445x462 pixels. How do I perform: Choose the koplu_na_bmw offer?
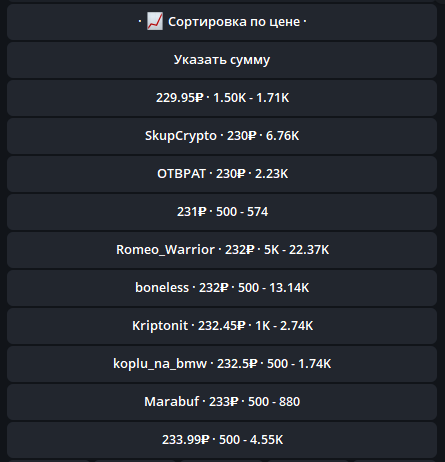222,364
